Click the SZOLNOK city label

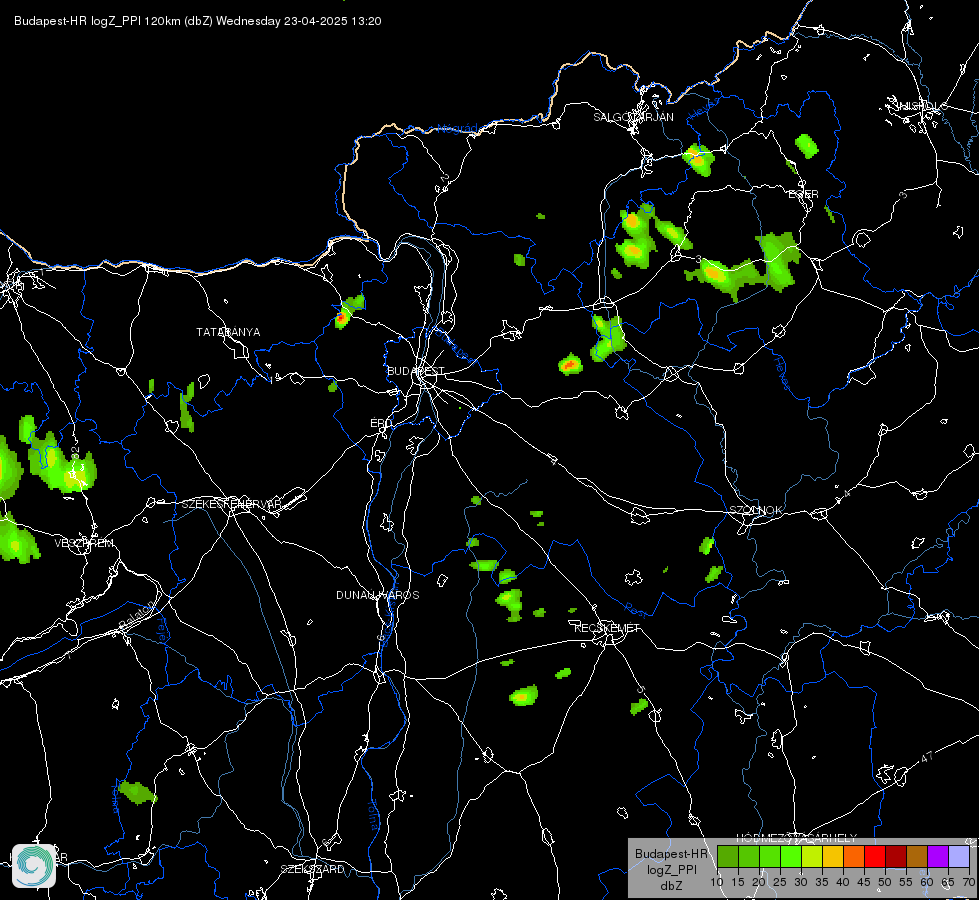click(755, 510)
